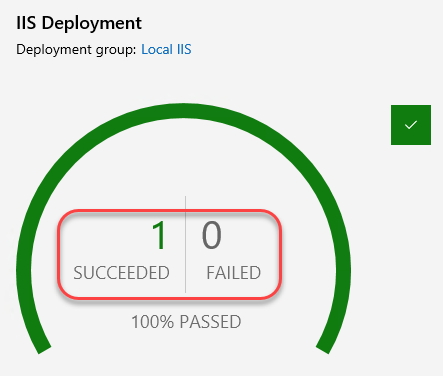
Task: Click the word PASSED below counts
Action: 210,322
